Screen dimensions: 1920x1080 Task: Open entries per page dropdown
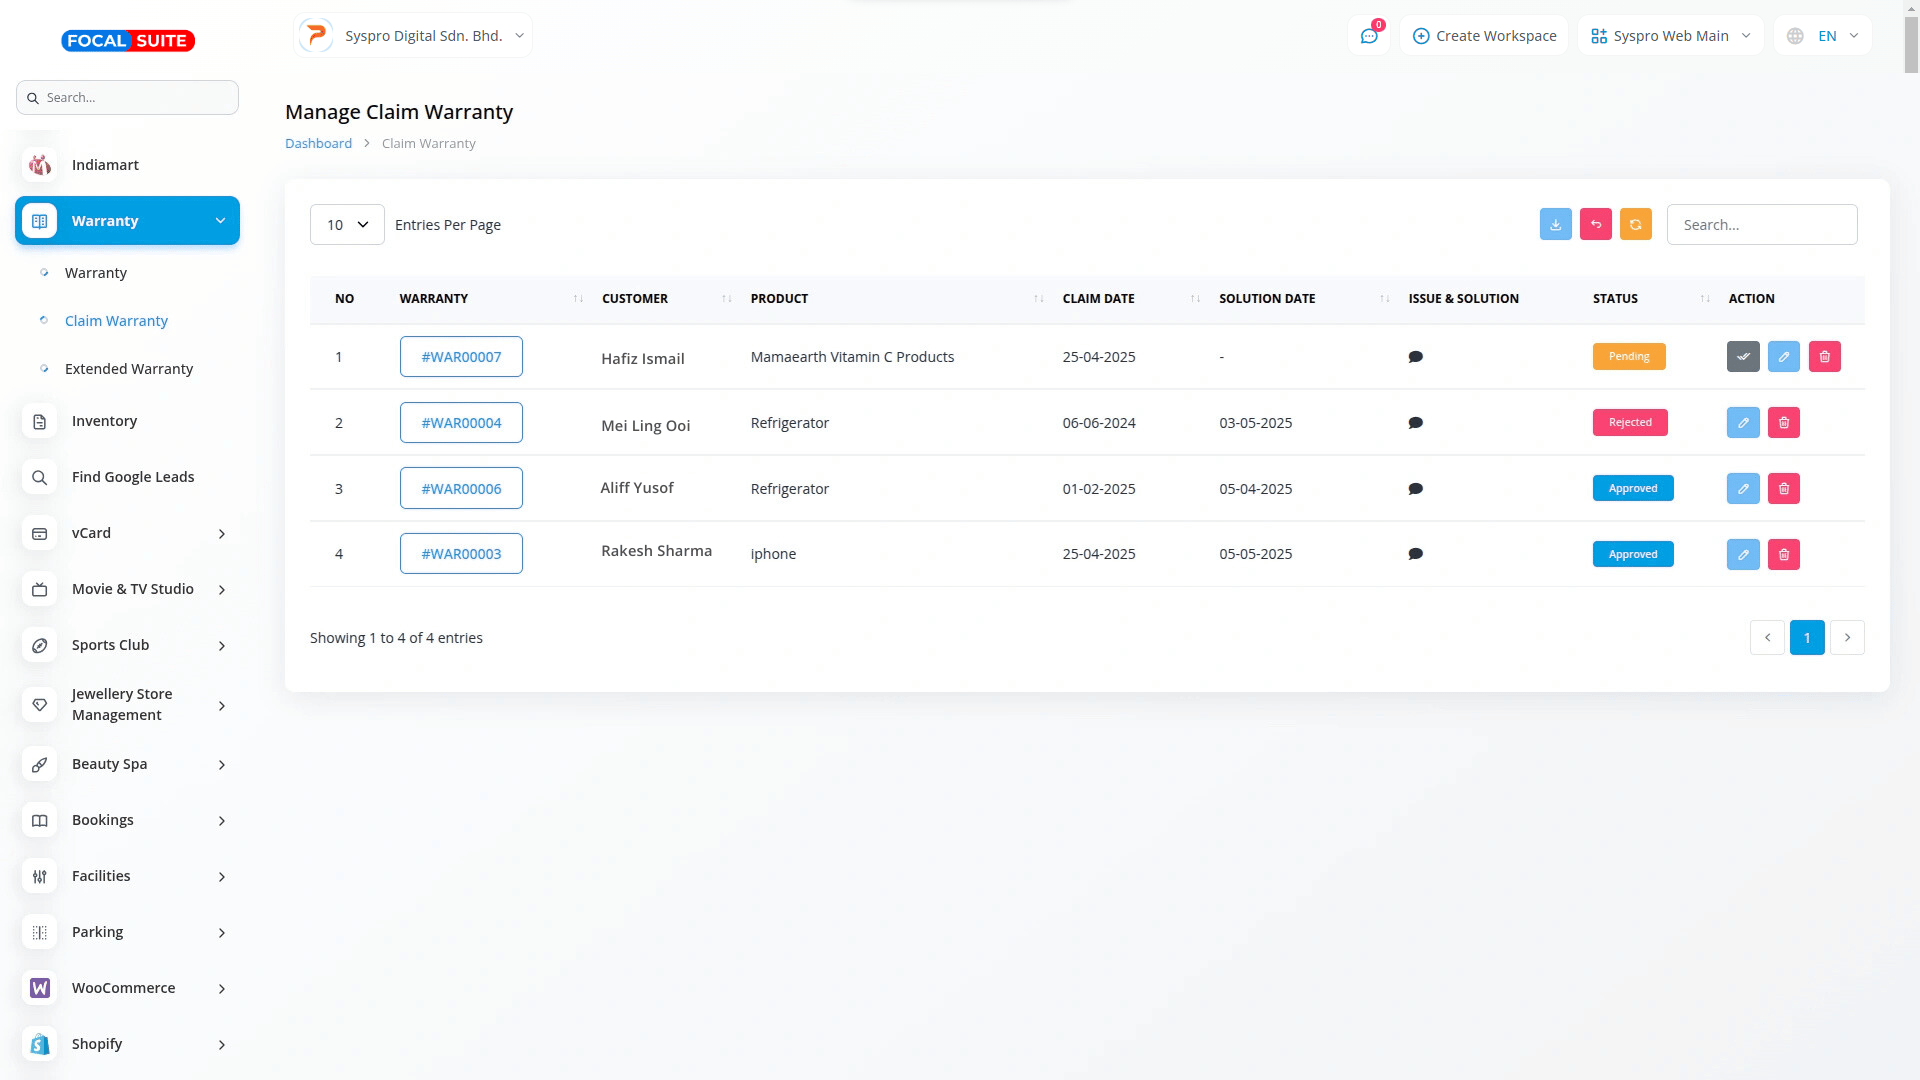[x=347, y=225]
